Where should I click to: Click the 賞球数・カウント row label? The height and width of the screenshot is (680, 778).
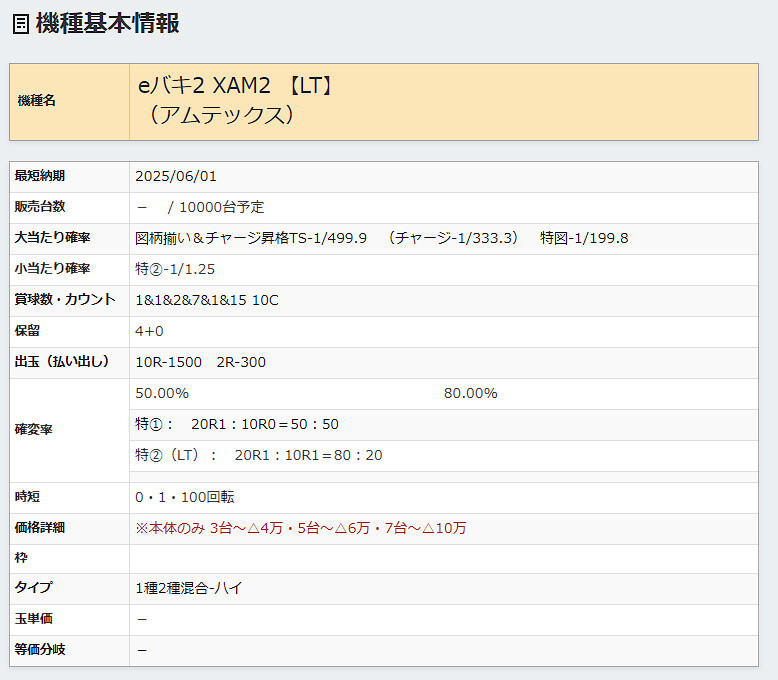pos(65,299)
